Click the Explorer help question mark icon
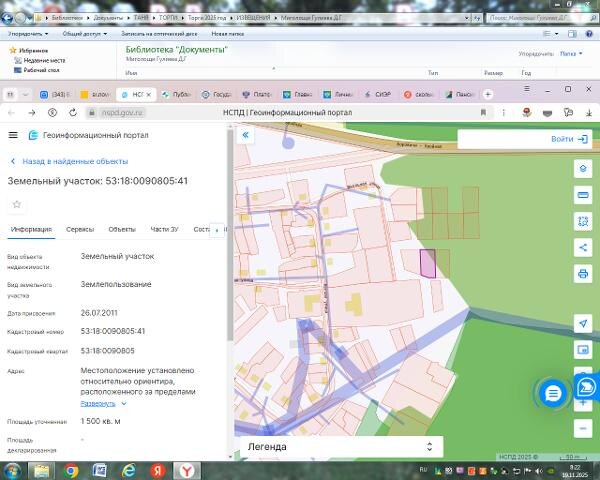The height and width of the screenshot is (480, 600). click(x=589, y=34)
